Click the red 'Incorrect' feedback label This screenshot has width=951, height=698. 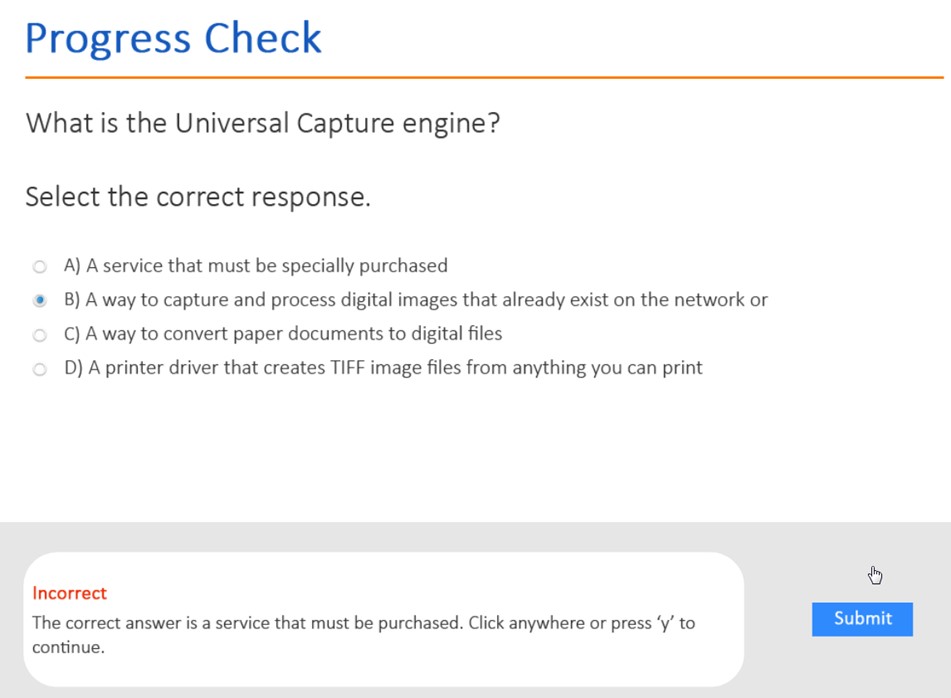[x=69, y=593]
